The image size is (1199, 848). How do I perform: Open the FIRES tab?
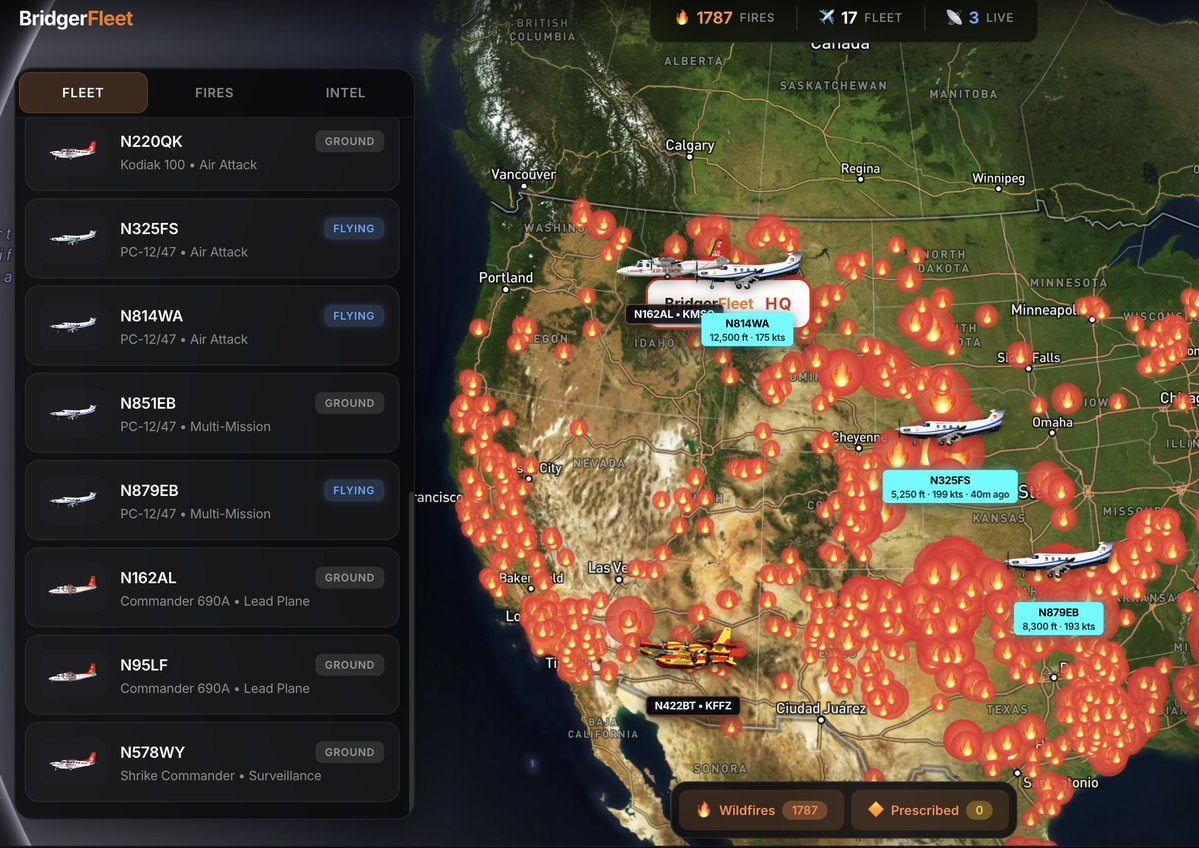click(214, 93)
